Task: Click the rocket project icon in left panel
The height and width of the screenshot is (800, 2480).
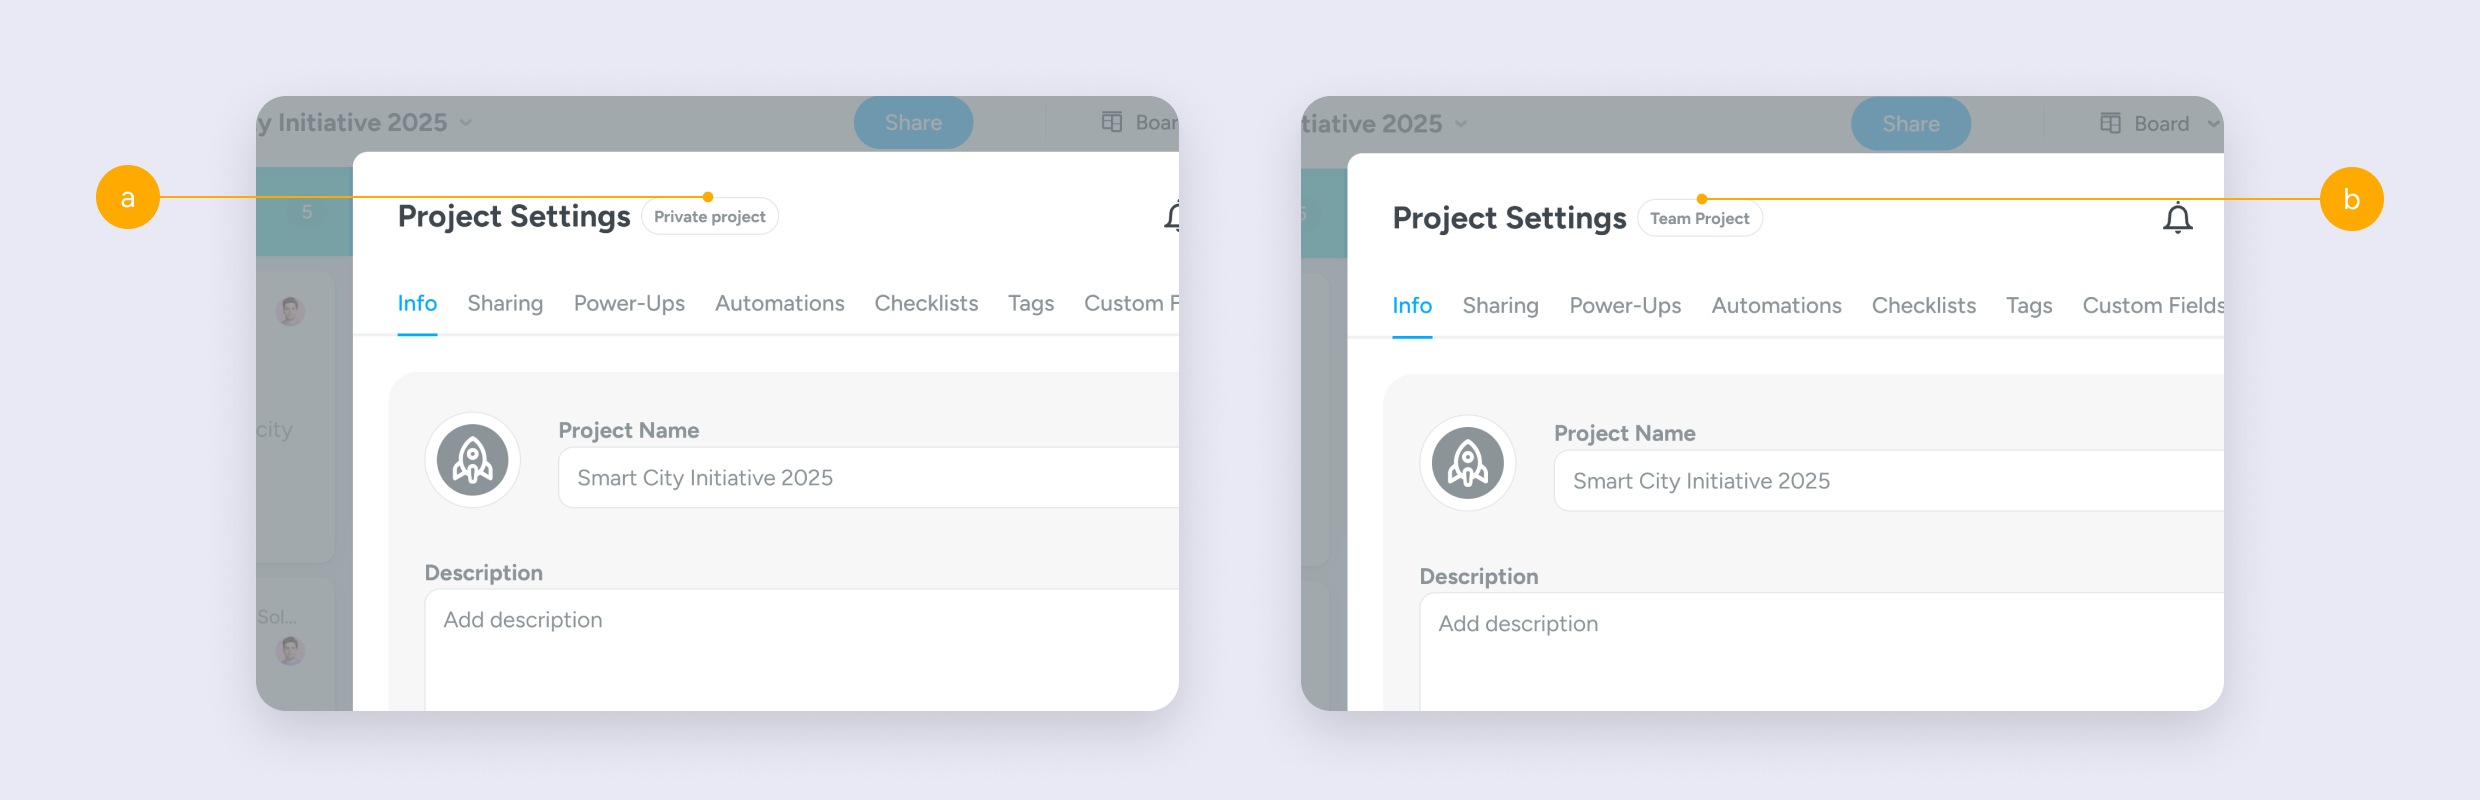Action: point(473,460)
